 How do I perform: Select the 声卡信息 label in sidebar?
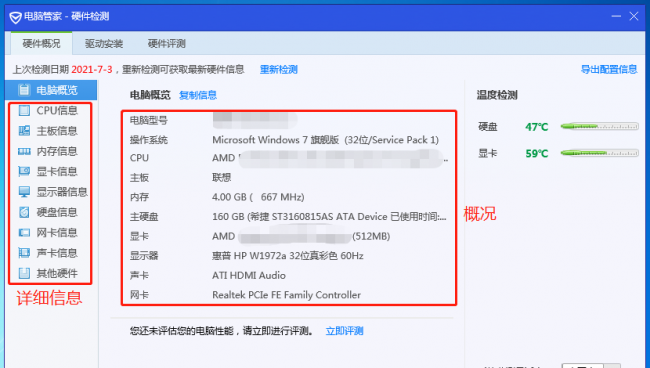(x=57, y=253)
